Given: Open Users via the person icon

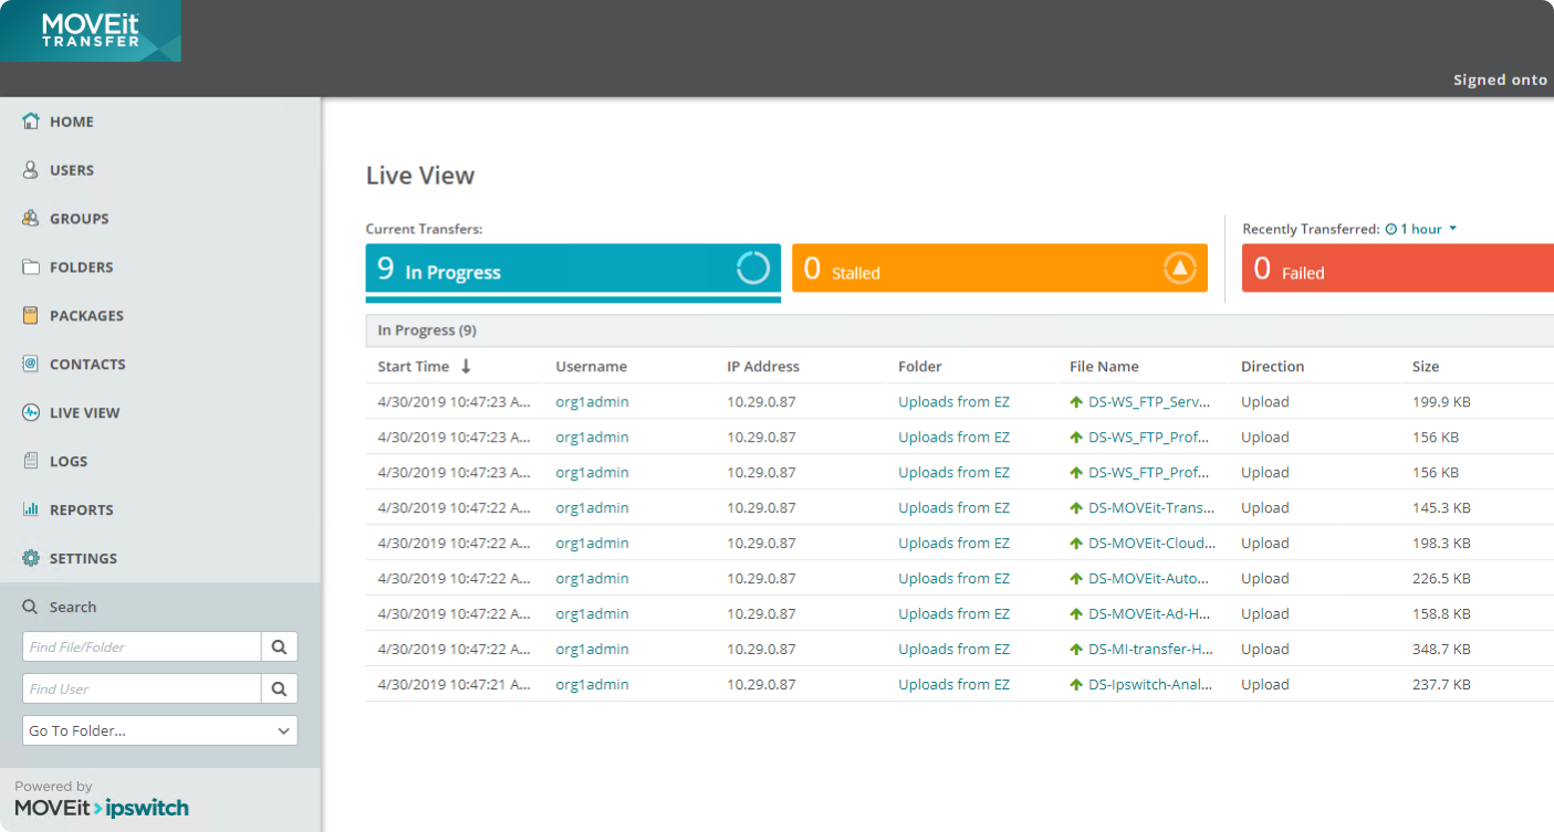Looking at the screenshot, I should 31,170.
